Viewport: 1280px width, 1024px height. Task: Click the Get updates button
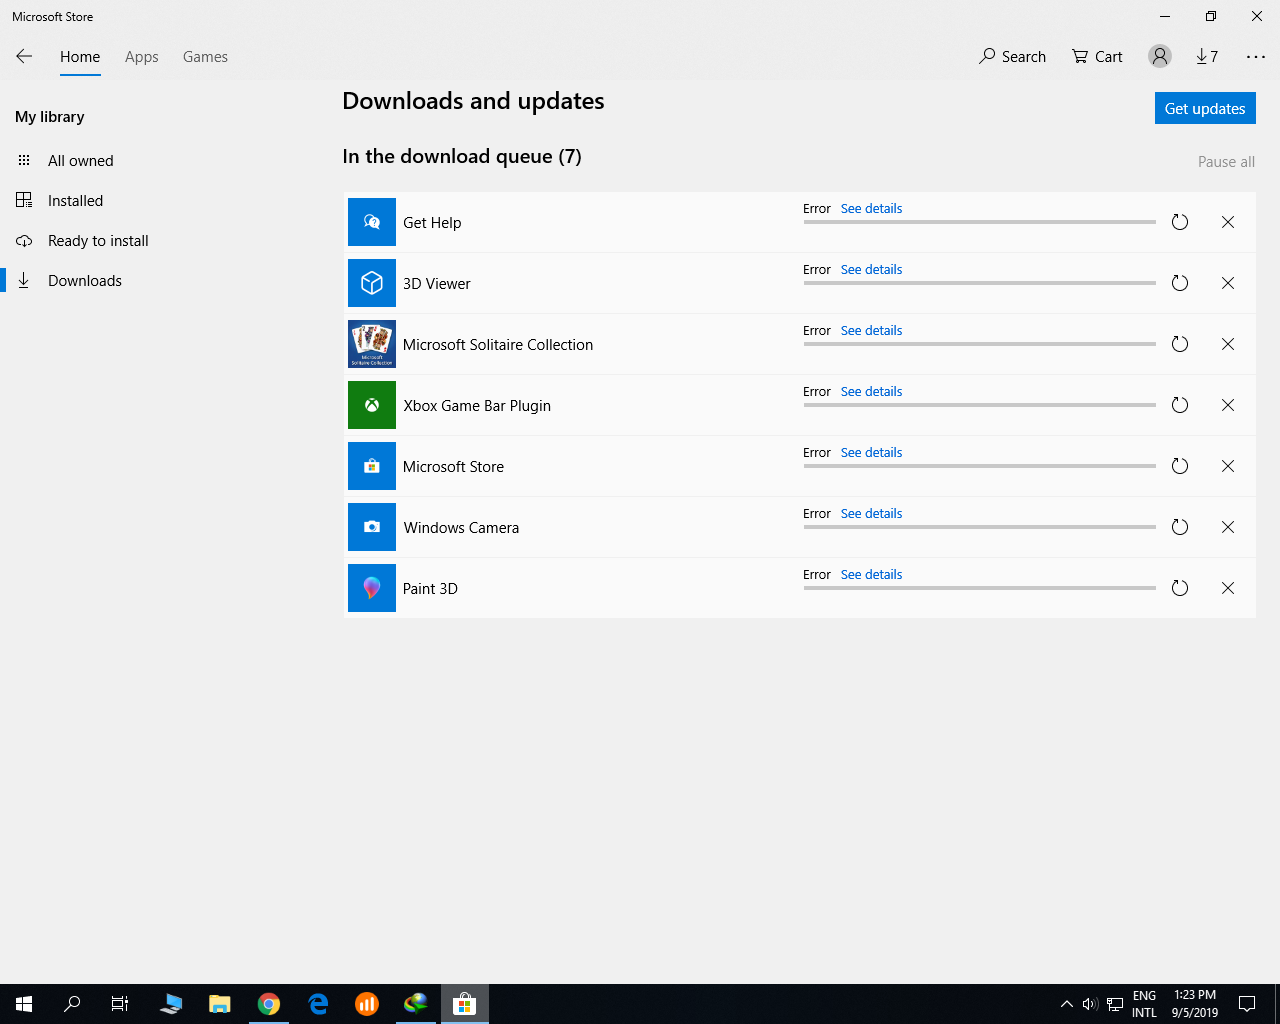point(1205,108)
